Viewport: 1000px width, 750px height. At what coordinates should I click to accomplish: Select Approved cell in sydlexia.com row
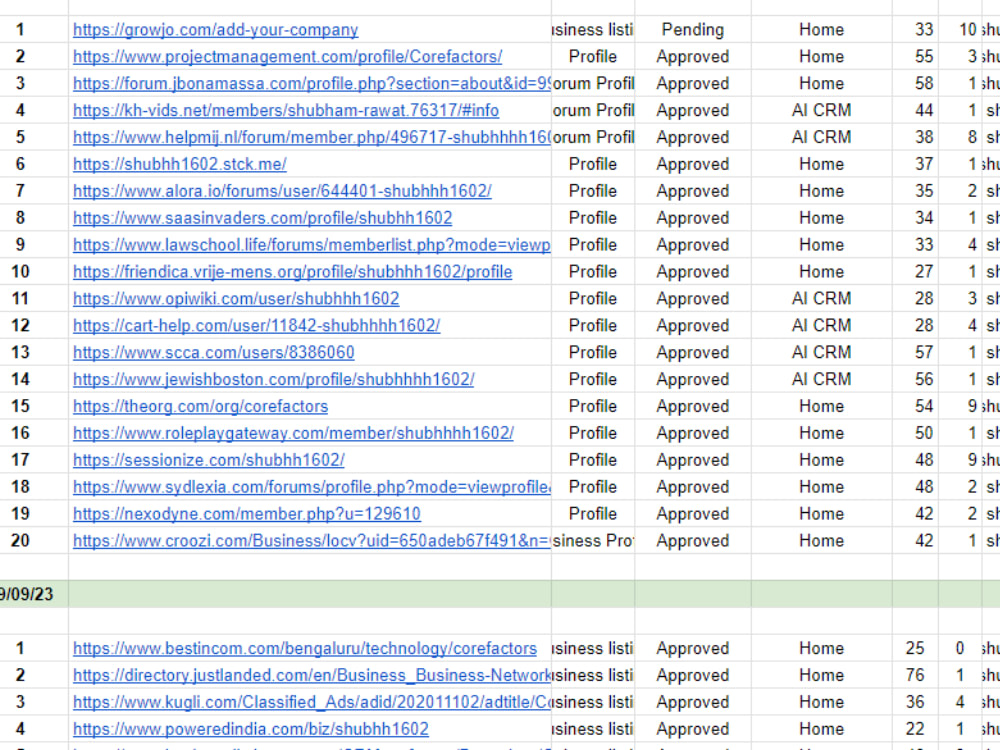click(693, 487)
